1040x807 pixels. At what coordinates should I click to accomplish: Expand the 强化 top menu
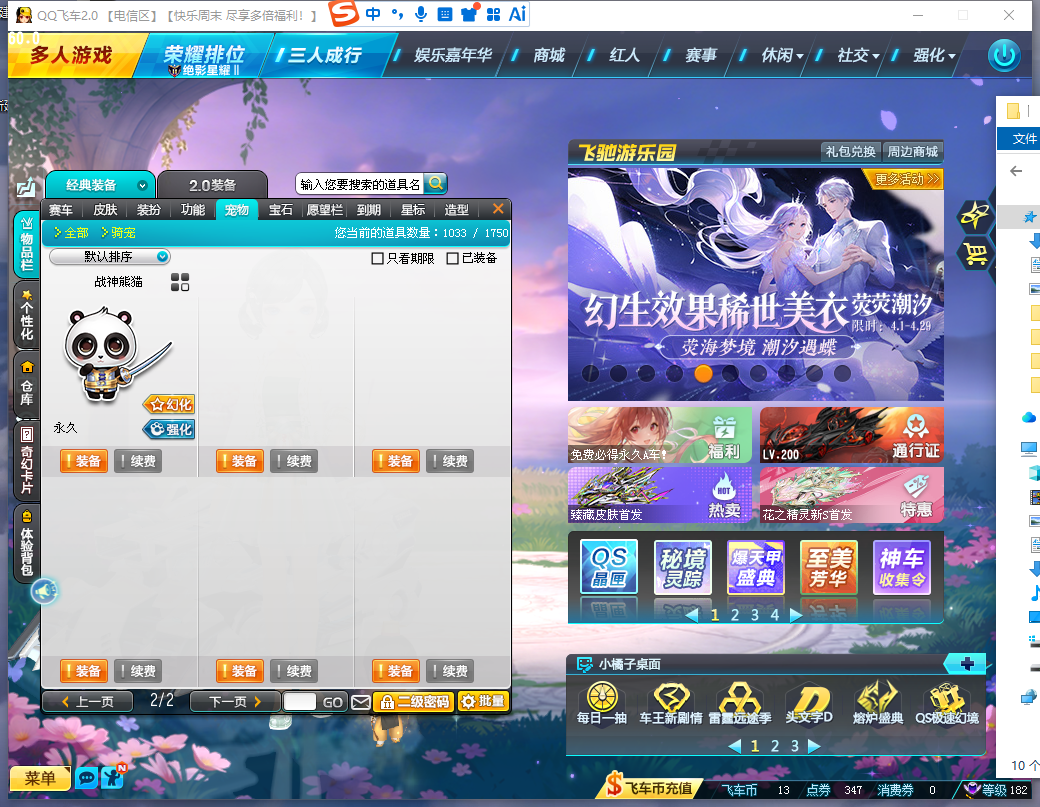(x=934, y=56)
